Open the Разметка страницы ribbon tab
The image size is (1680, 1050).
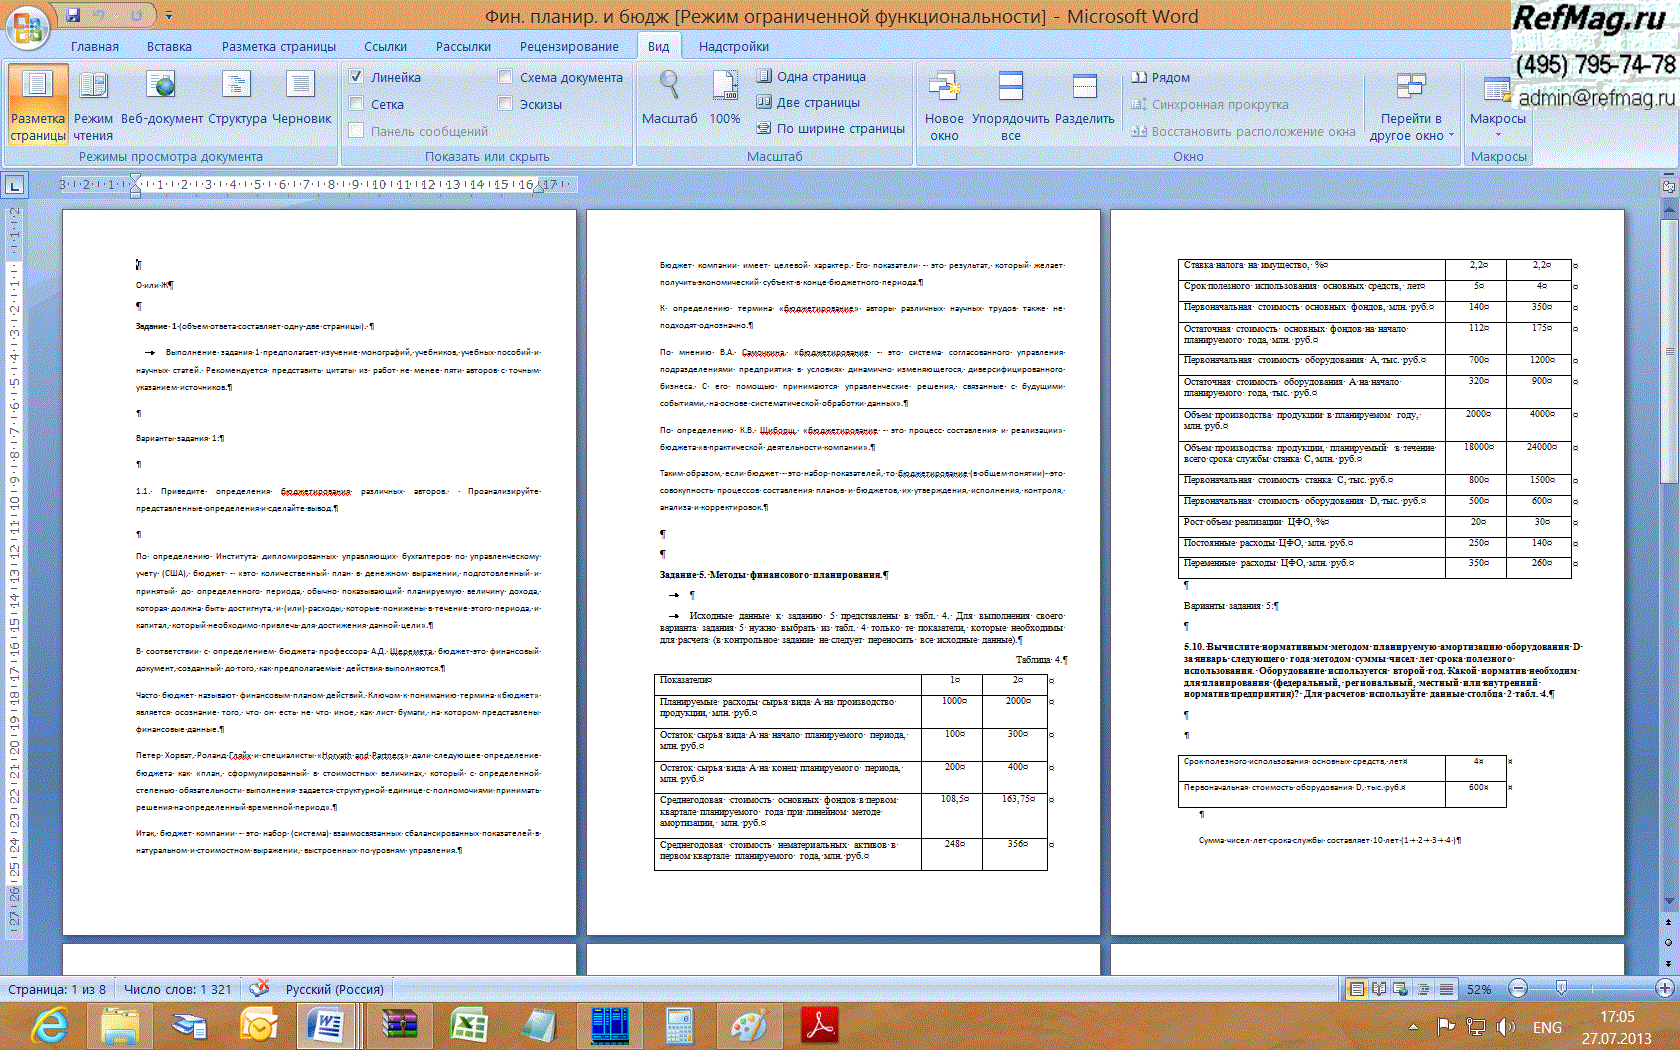(278, 47)
